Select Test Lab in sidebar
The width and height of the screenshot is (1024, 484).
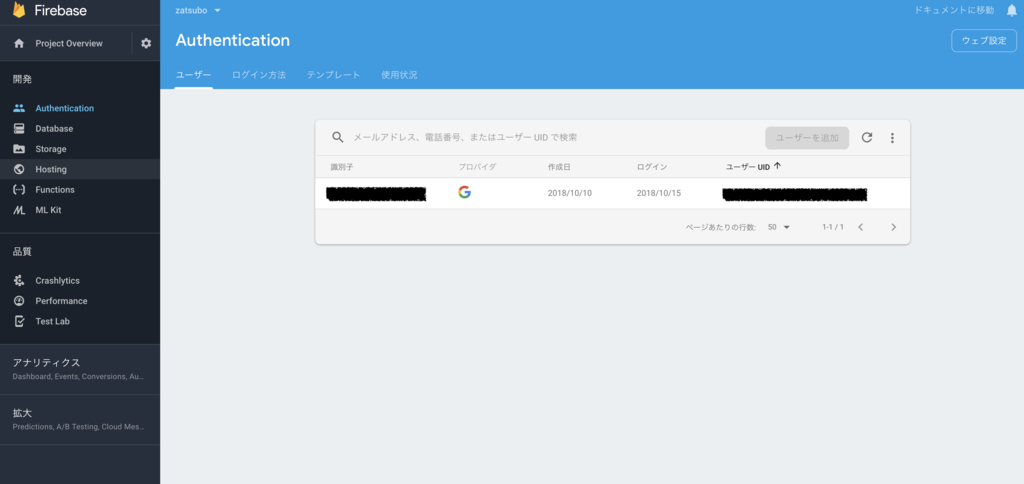coord(52,321)
